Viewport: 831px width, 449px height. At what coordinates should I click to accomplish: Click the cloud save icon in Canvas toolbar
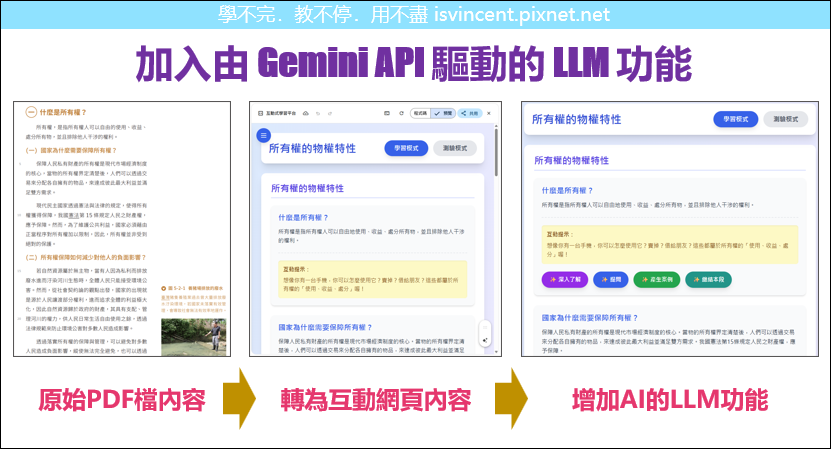[306, 113]
